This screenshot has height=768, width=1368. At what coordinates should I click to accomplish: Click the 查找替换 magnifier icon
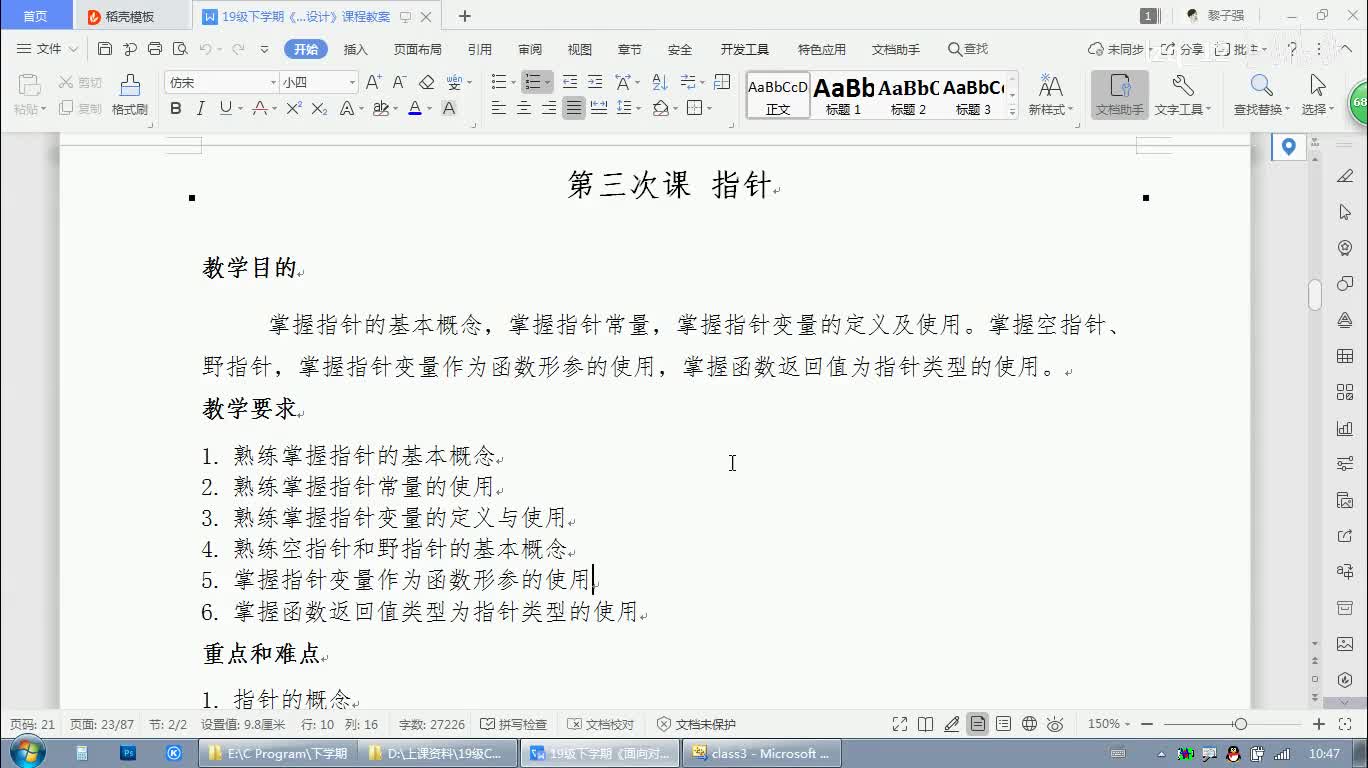[1261, 95]
